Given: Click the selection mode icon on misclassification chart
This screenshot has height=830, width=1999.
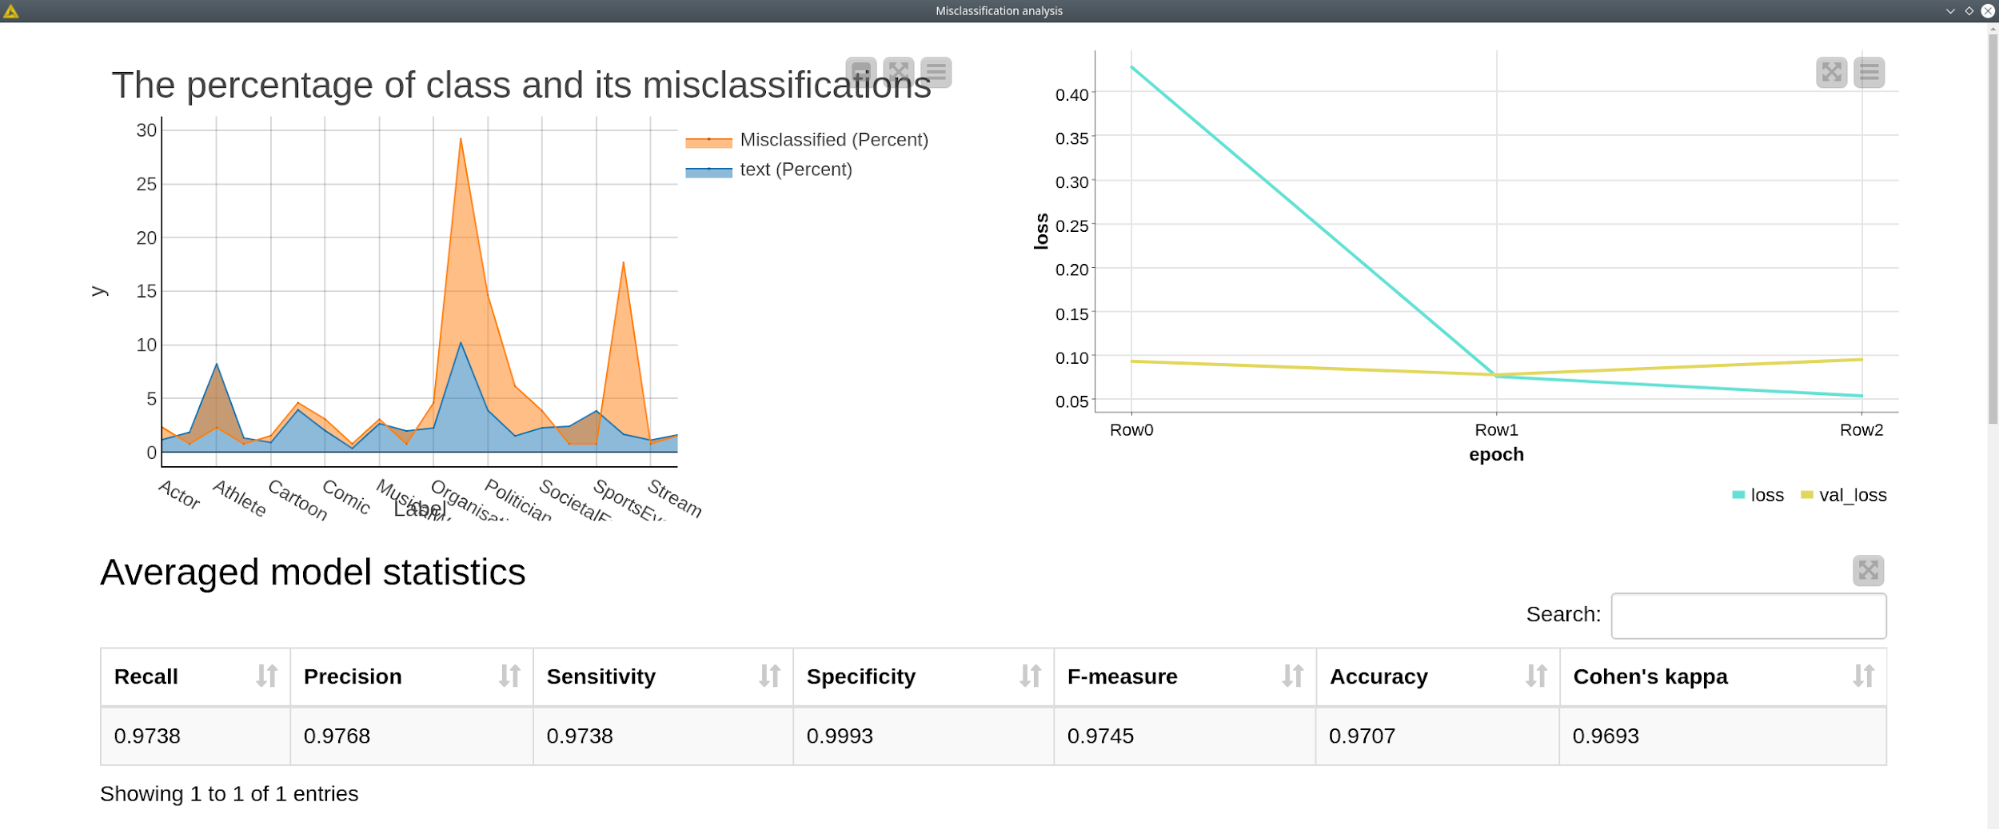Looking at the screenshot, I should (x=861, y=72).
